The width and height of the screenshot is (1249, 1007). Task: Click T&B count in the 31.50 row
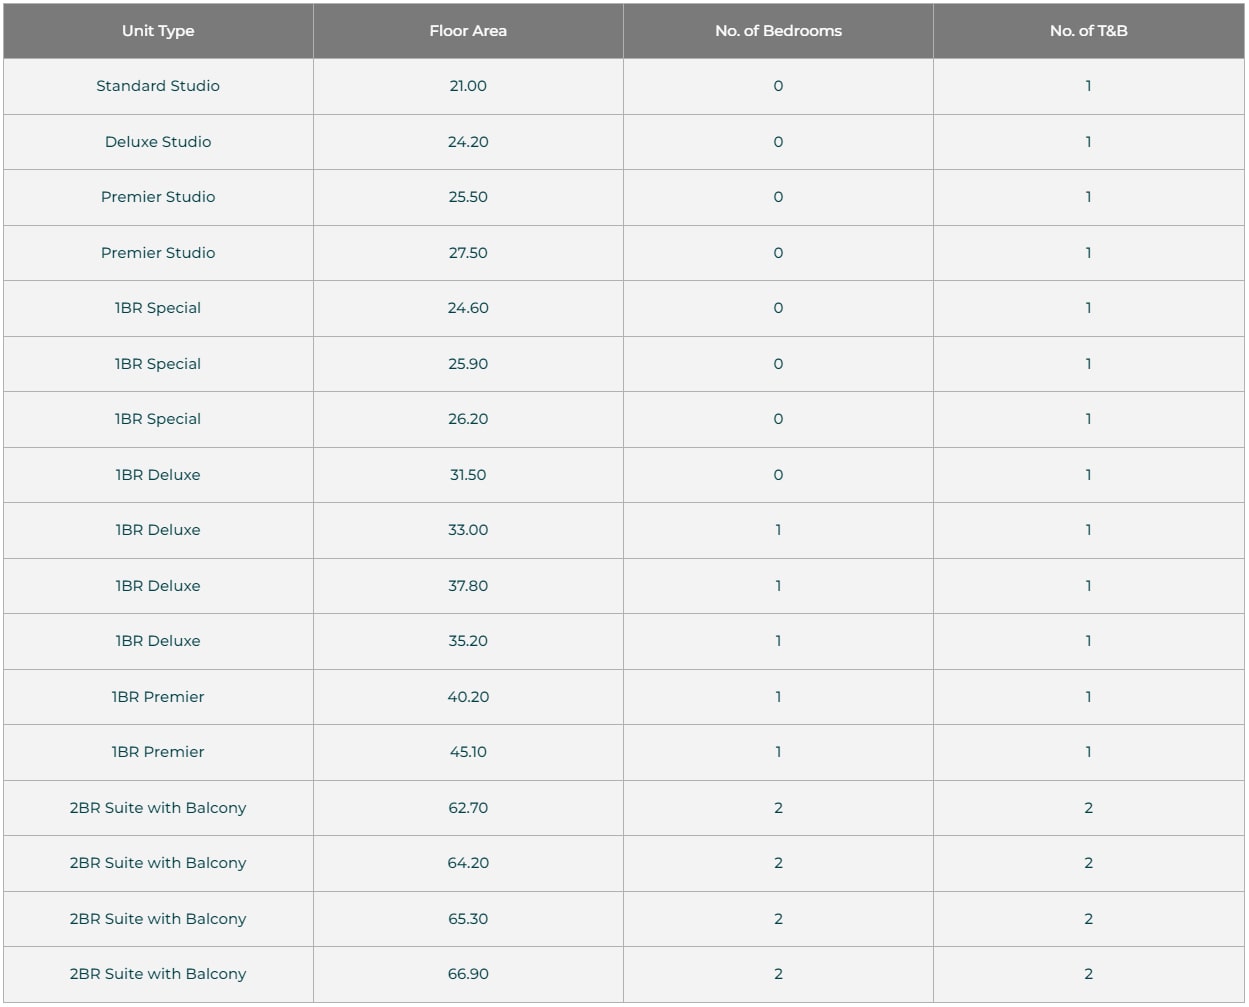[x=1088, y=475]
